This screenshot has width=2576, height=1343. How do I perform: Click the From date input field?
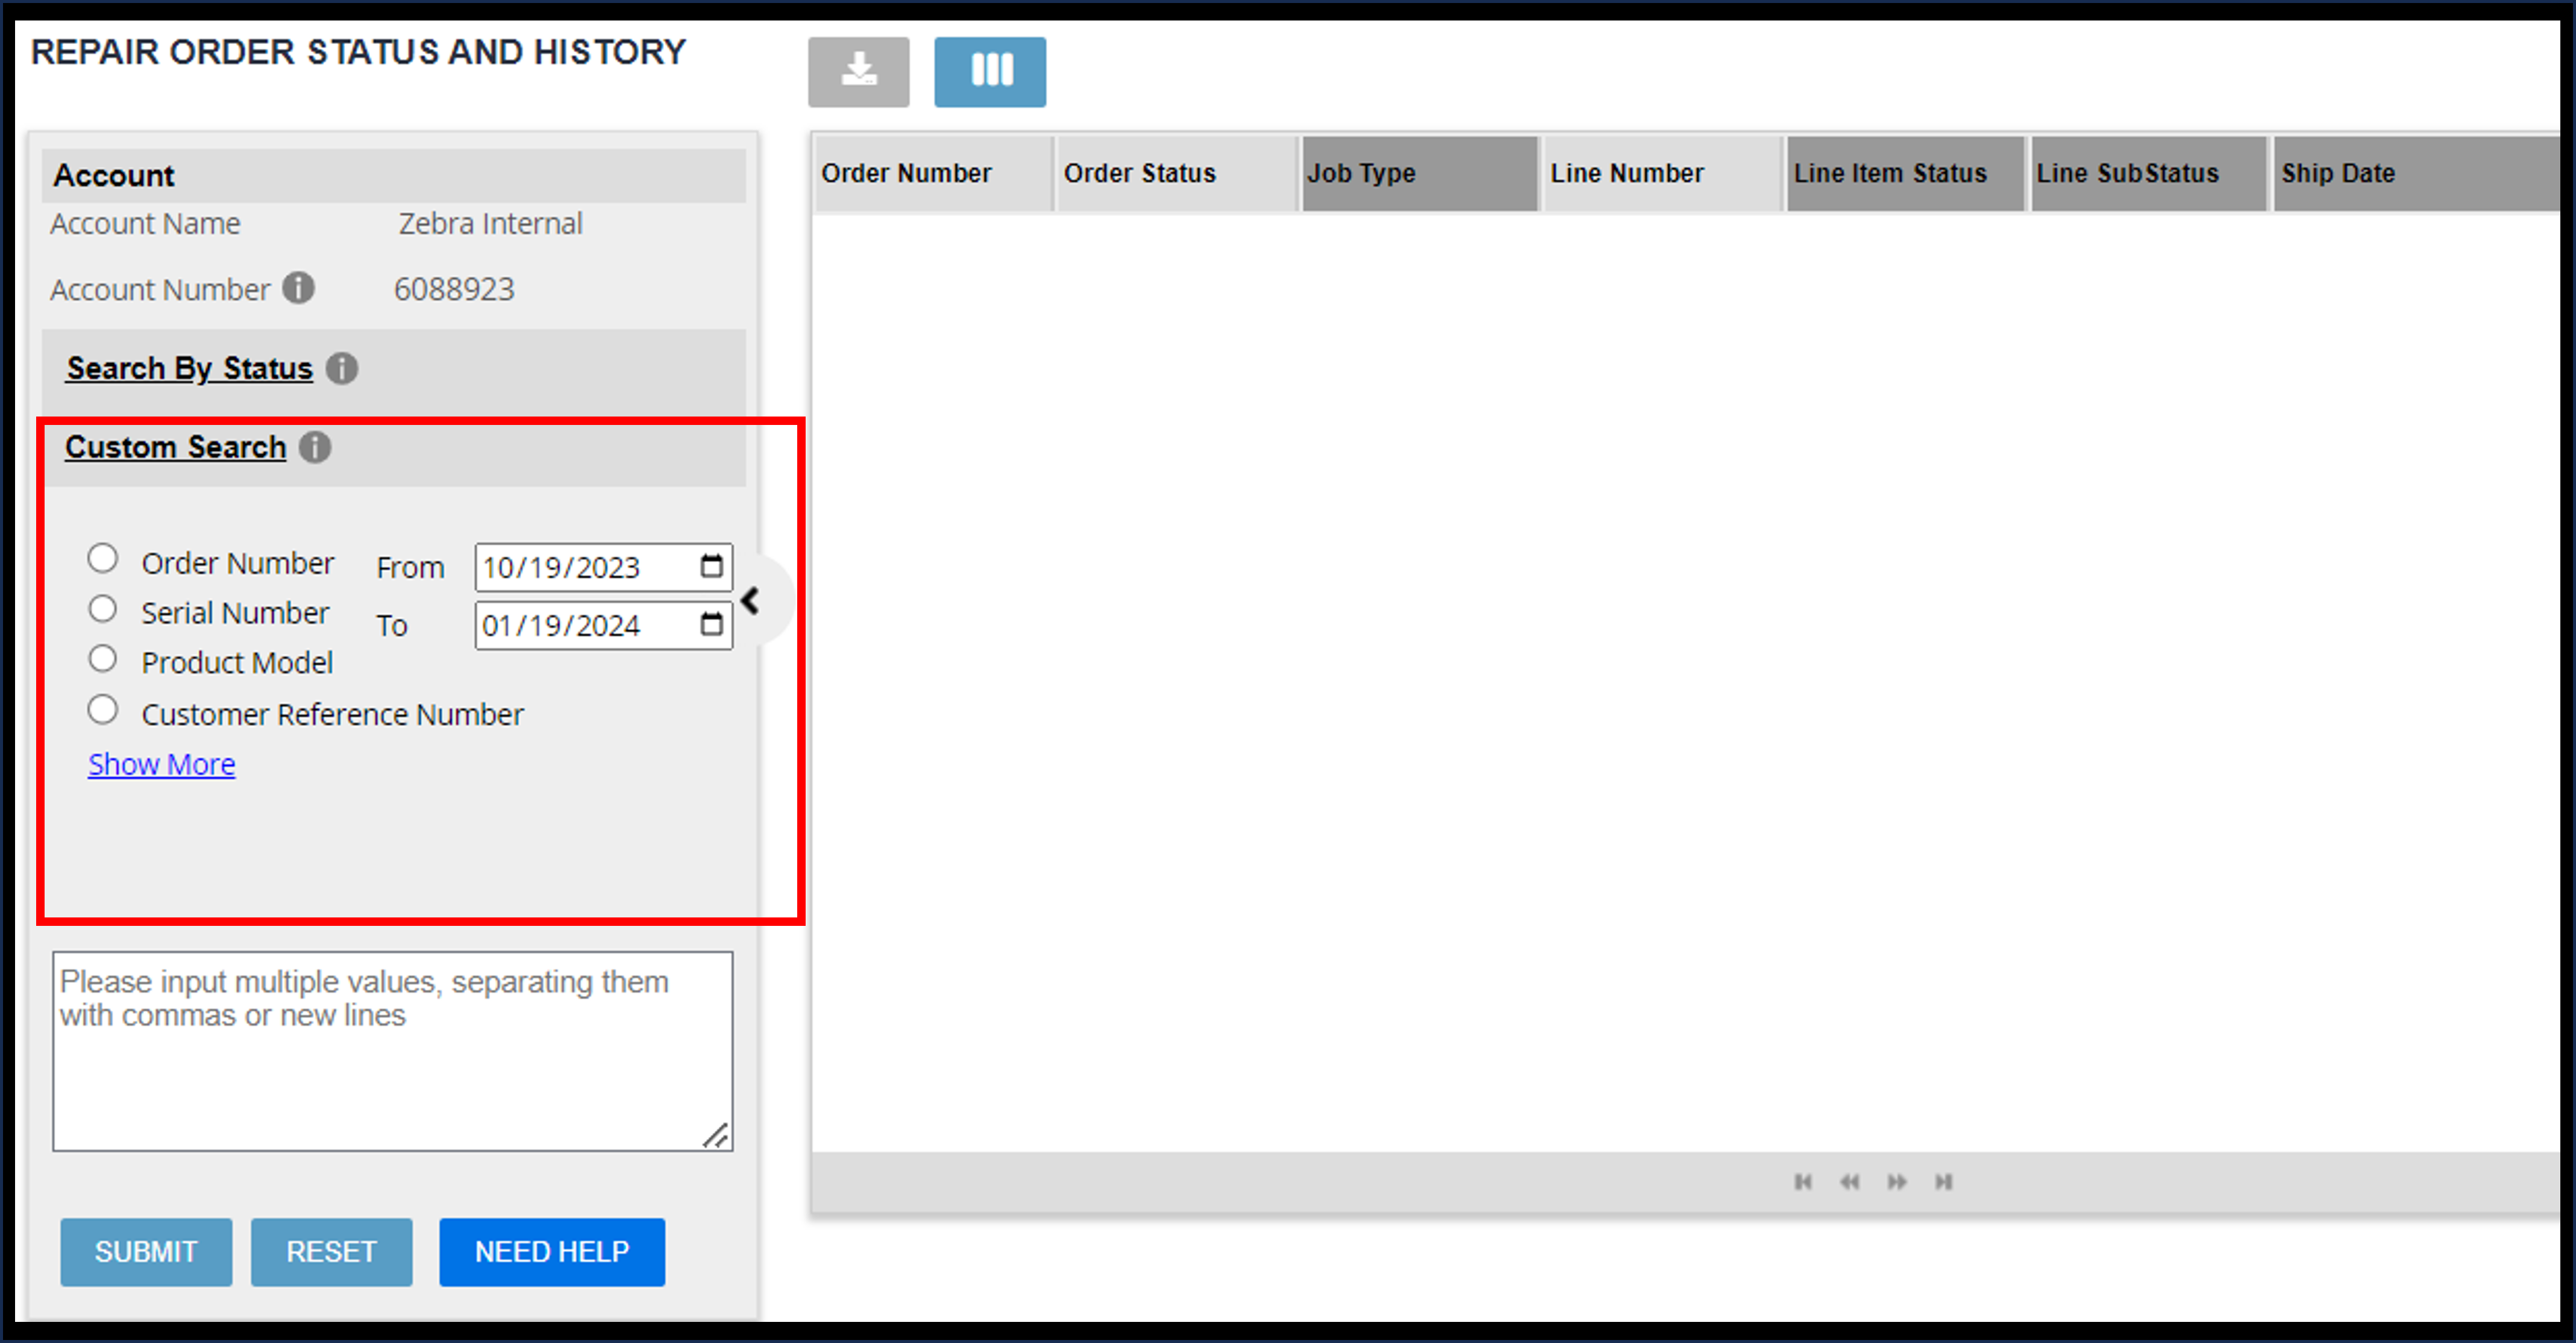tap(603, 567)
